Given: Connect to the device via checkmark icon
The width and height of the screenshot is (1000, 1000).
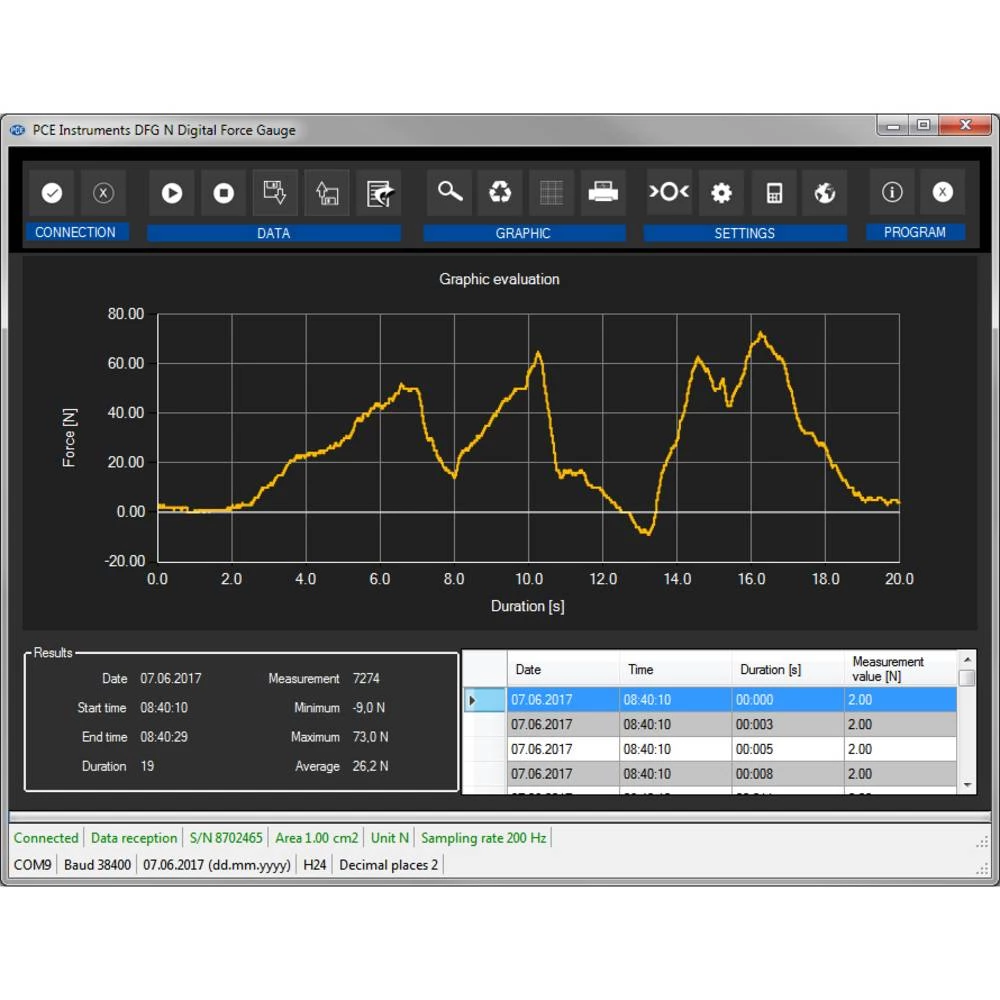Looking at the screenshot, I should click(52, 192).
